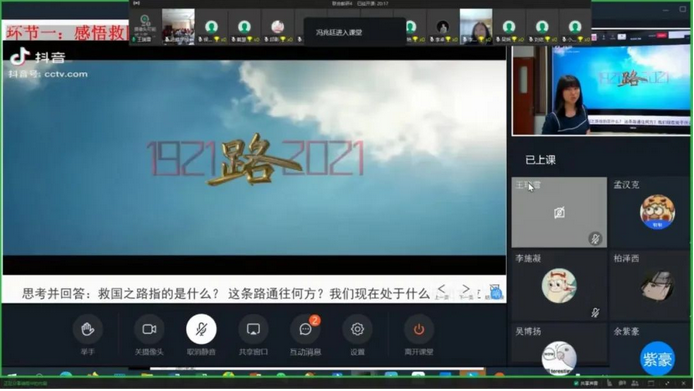The height and width of the screenshot is (391, 694).
Task: Click 余紫豪 blue avatar
Action: 657,358
